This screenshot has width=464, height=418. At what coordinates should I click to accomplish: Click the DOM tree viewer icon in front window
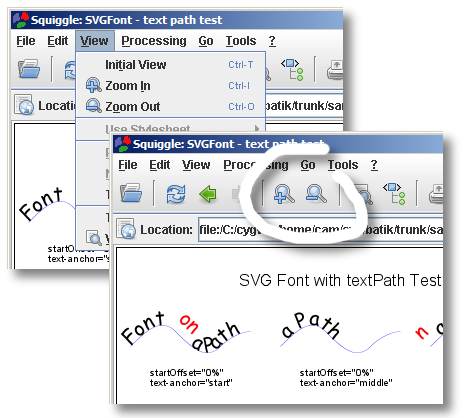395,194
